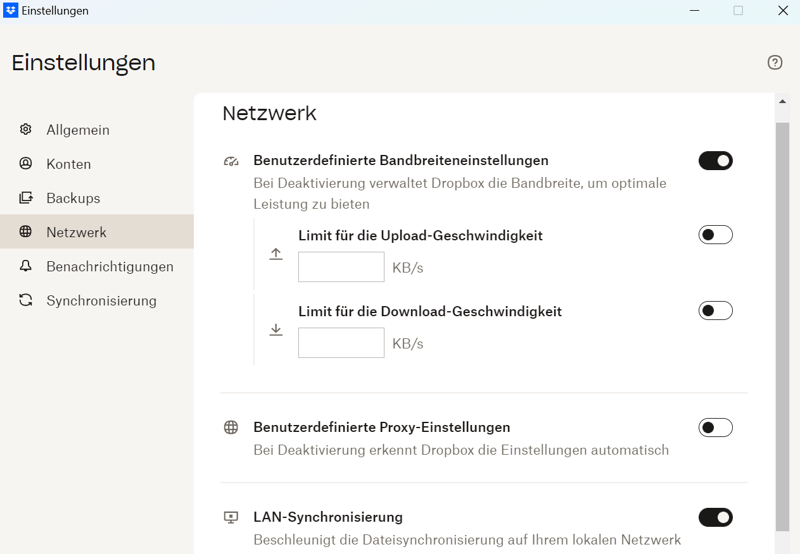Enable the upload speed limit toggle
Image resolution: width=800 pixels, height=554 pixels.
(715, 235)
